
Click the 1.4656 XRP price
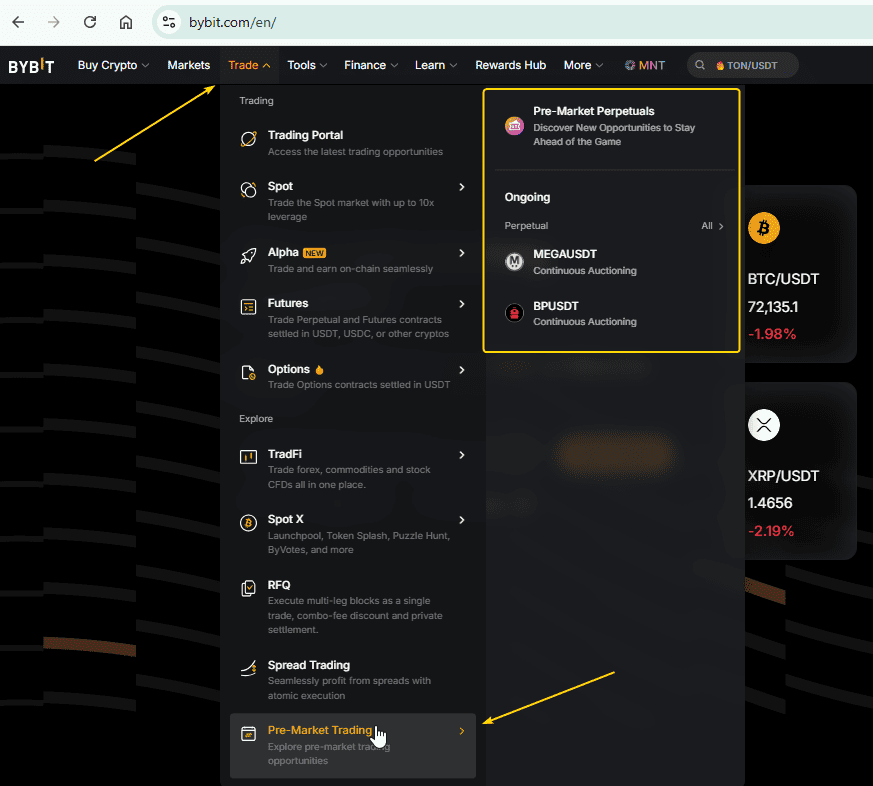point(769,503)
